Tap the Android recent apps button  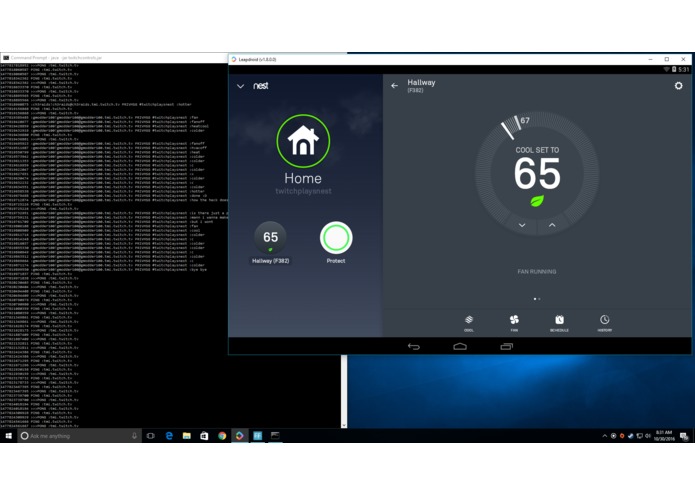pyautogui.click(x=507, y=346)
